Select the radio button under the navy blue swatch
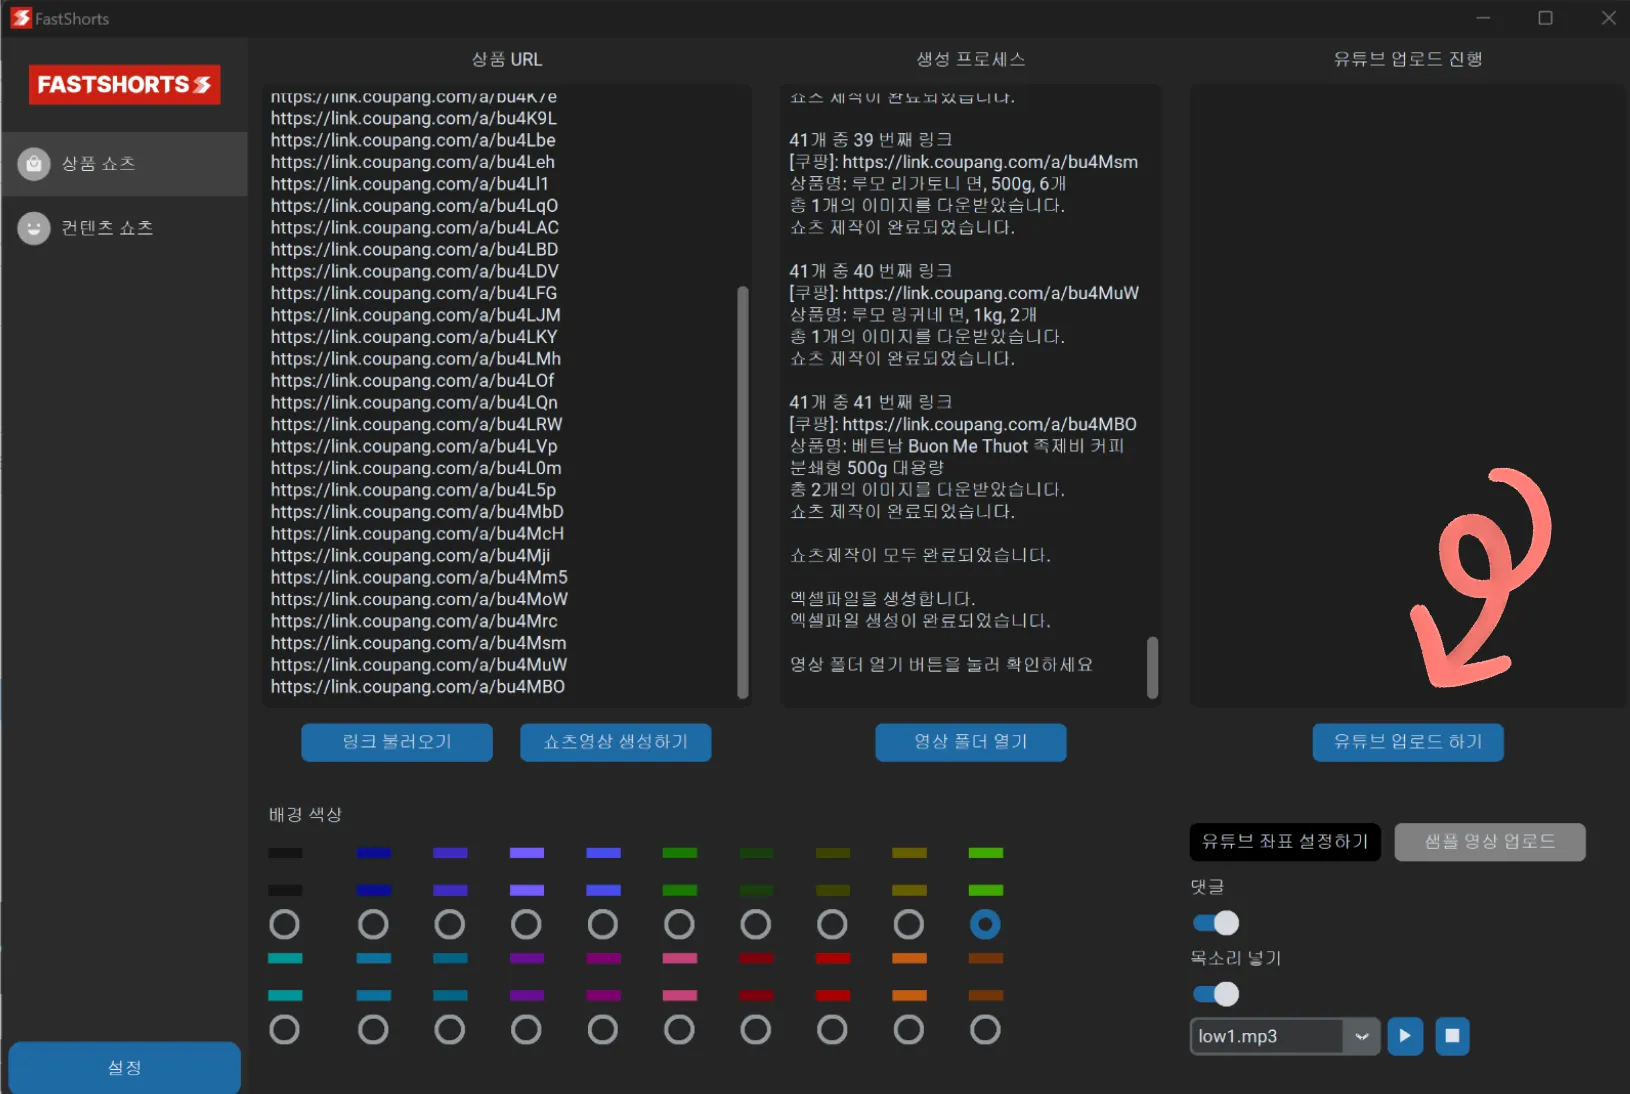 pyautogui.click(x=373, y=925)
